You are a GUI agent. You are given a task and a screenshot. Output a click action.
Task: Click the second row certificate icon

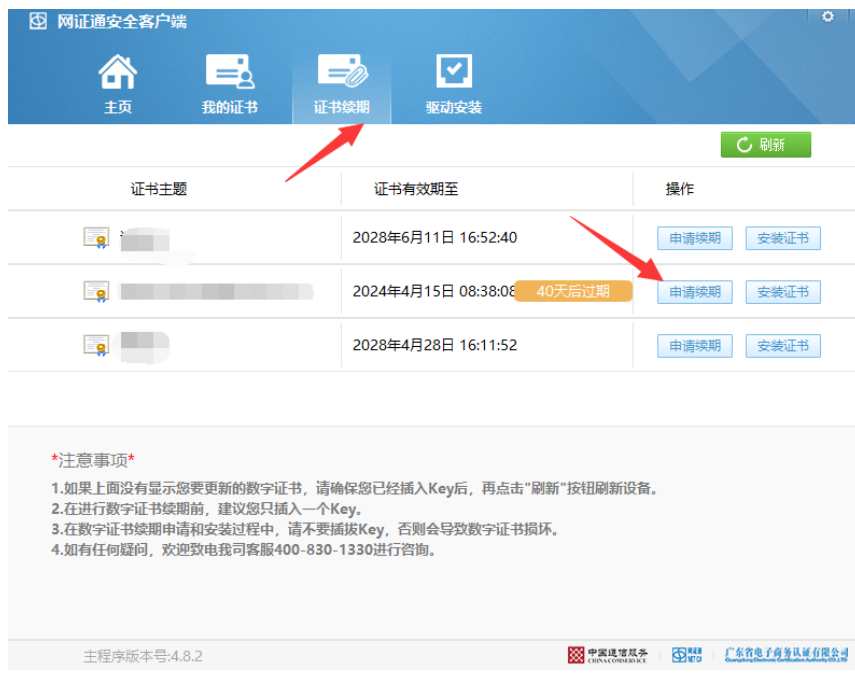click(96, 292)
